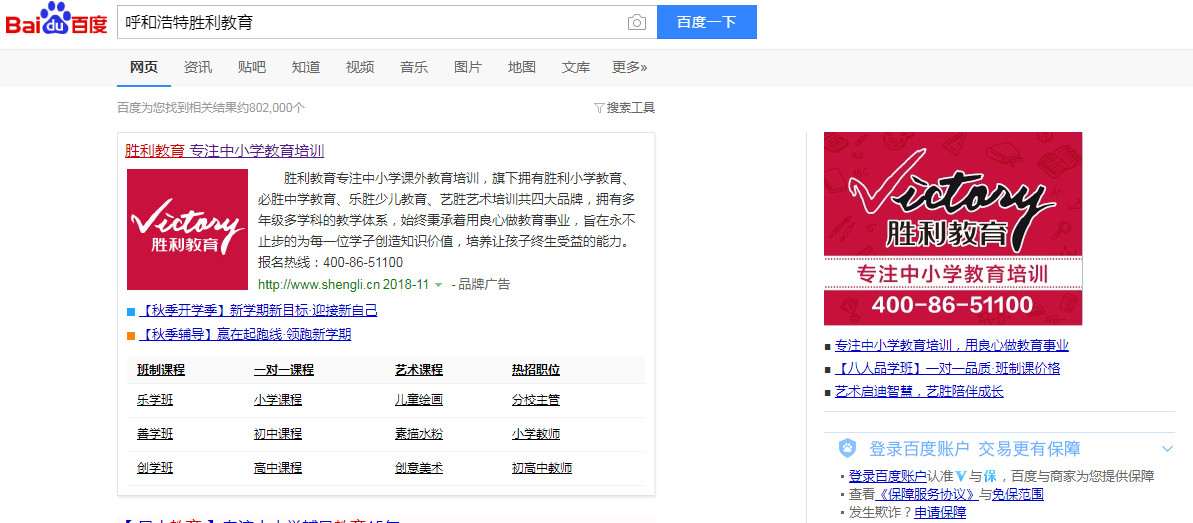Open the 创意美术 link
Image resolution: width=1193 pixels, height=523 pixels.
[419, 468]
